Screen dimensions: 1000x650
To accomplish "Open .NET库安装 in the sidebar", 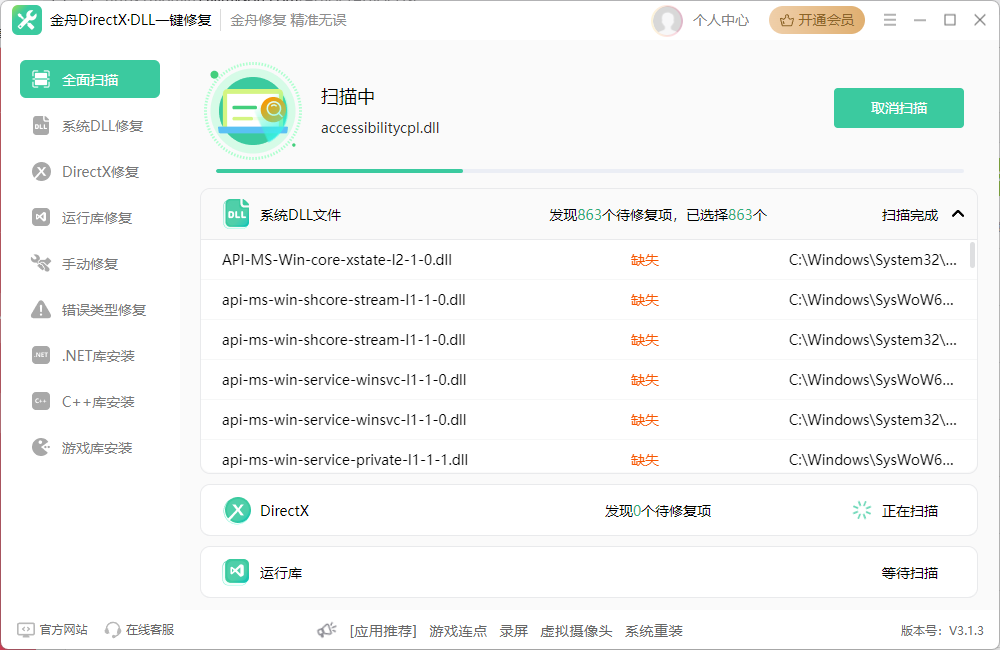I will click(90, 355).
